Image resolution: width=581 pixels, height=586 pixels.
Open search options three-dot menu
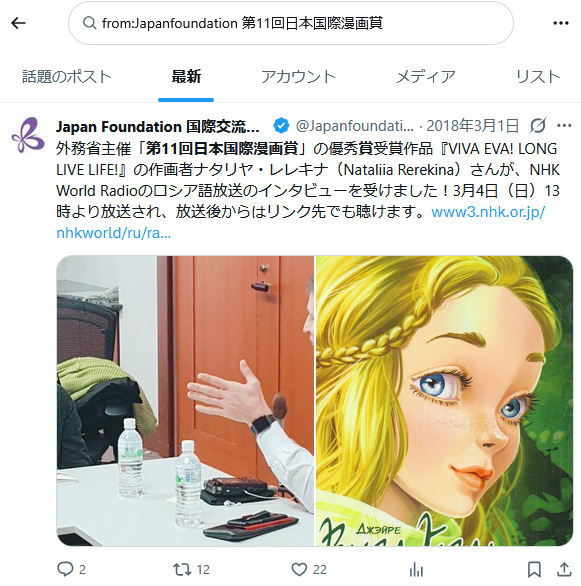pyautogui.click(x=560, y=23)
